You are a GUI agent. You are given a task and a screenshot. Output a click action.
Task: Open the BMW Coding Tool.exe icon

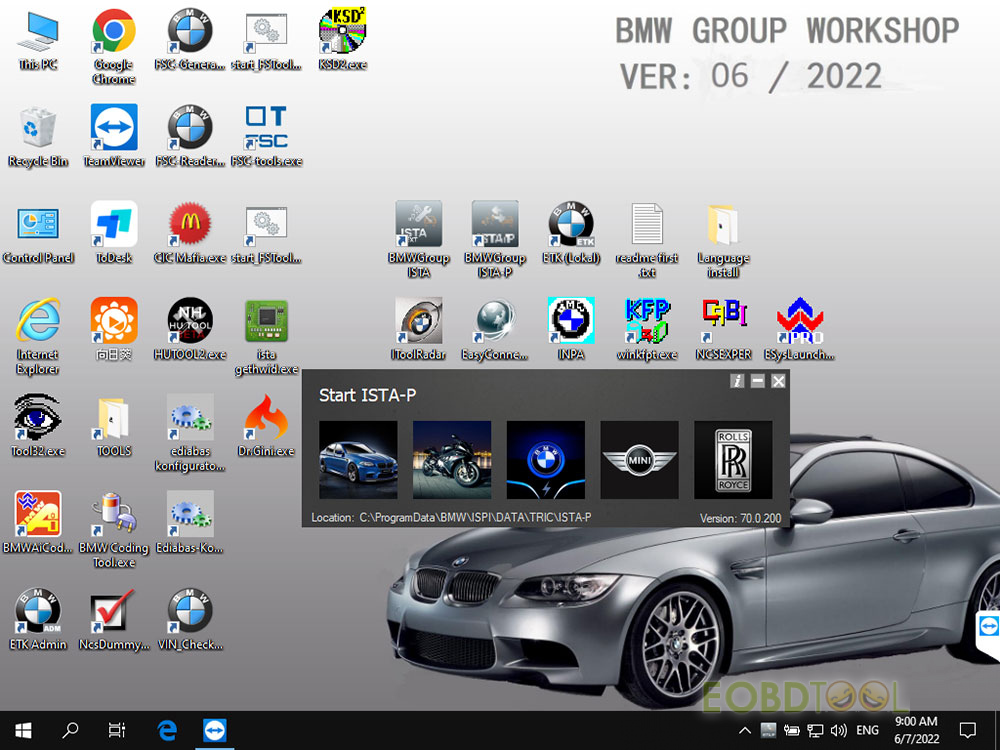pos(114,529)
